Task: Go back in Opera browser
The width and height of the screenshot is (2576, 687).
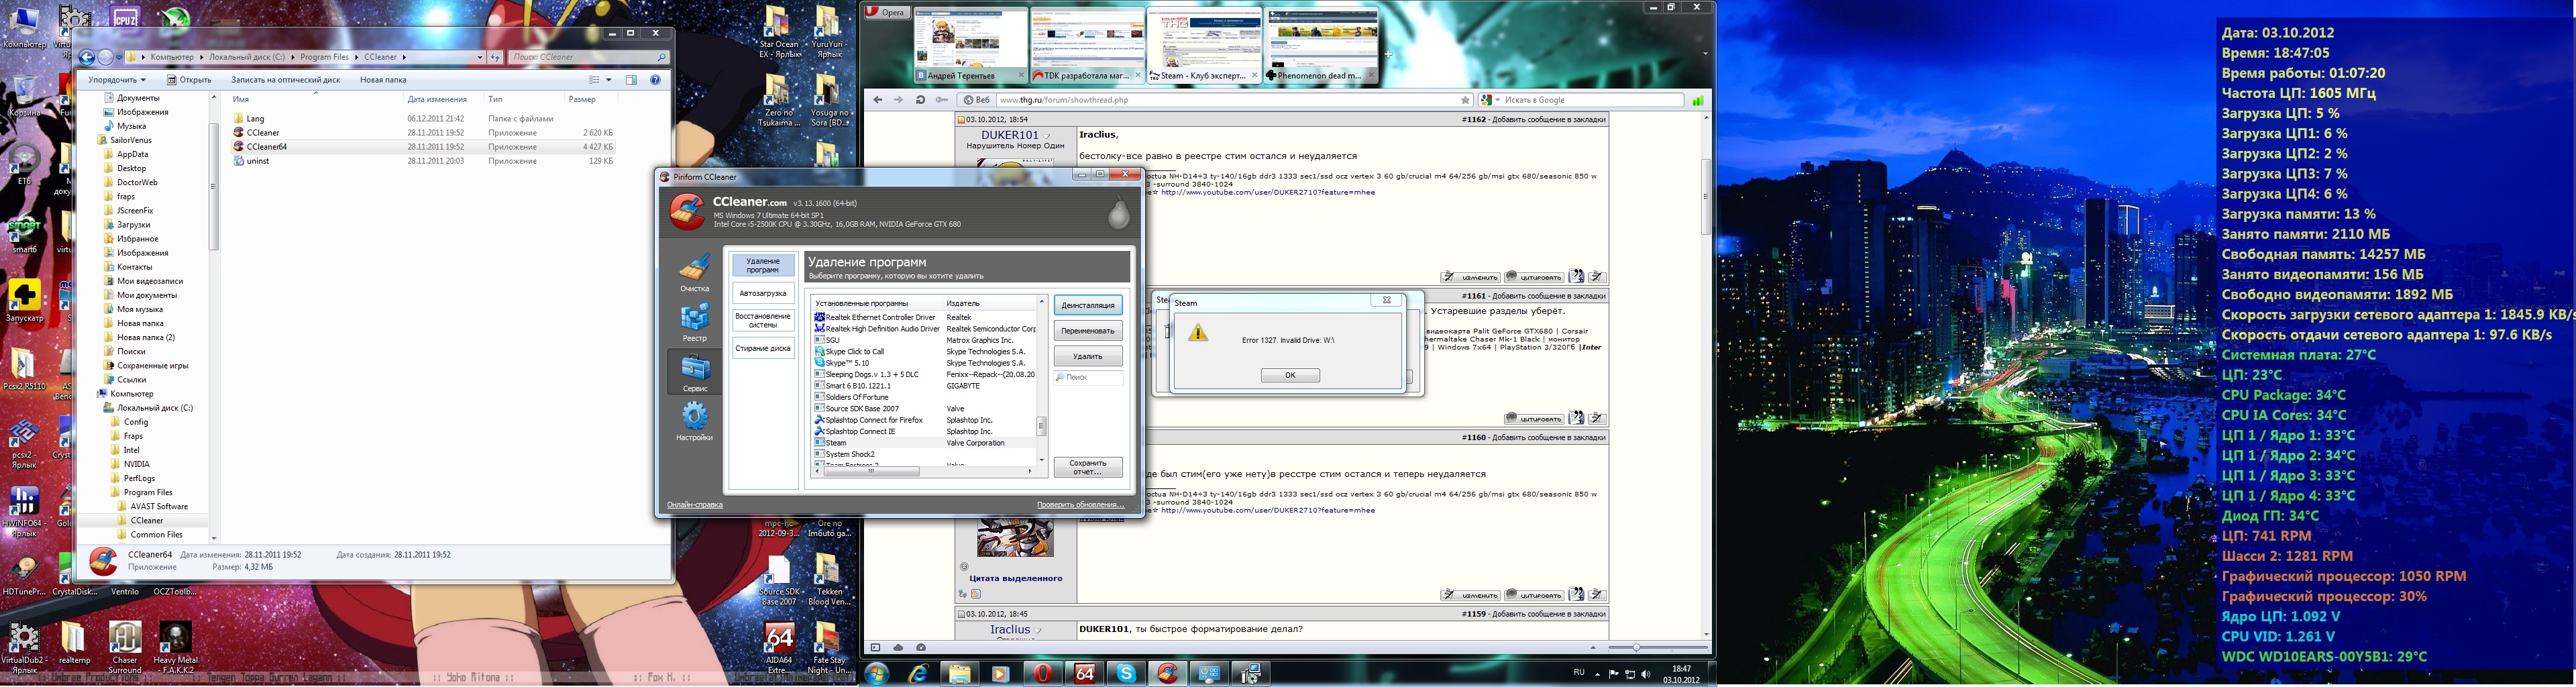Action: click(878, 100)
